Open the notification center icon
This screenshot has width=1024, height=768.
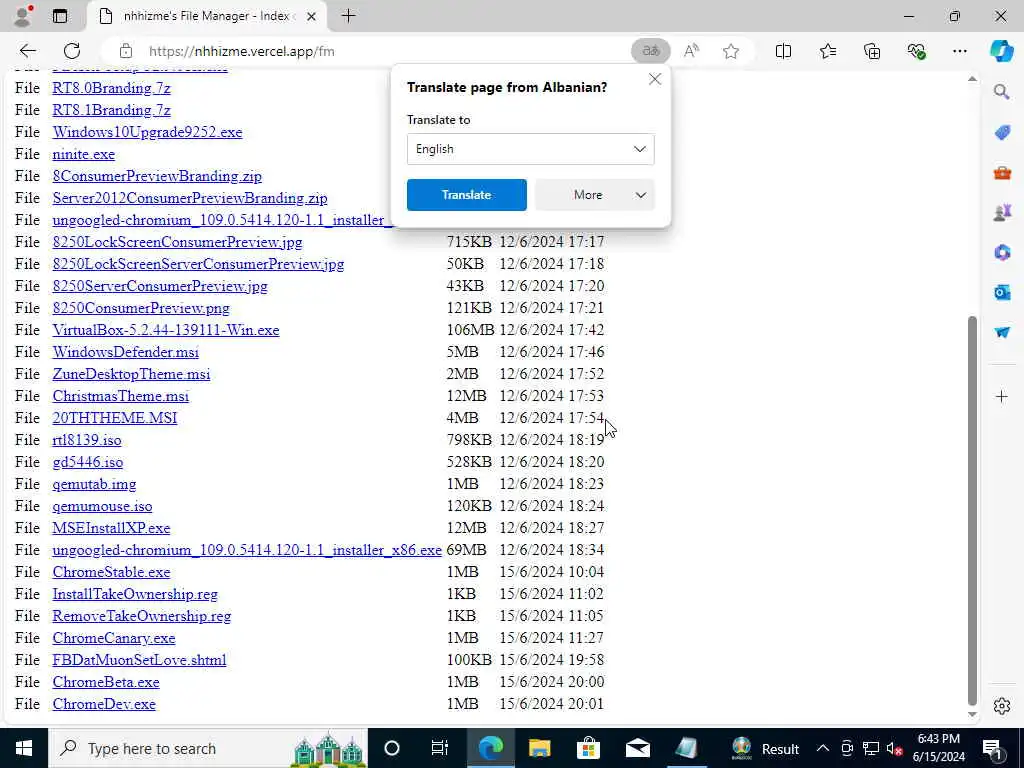click(x=993, y=749)
